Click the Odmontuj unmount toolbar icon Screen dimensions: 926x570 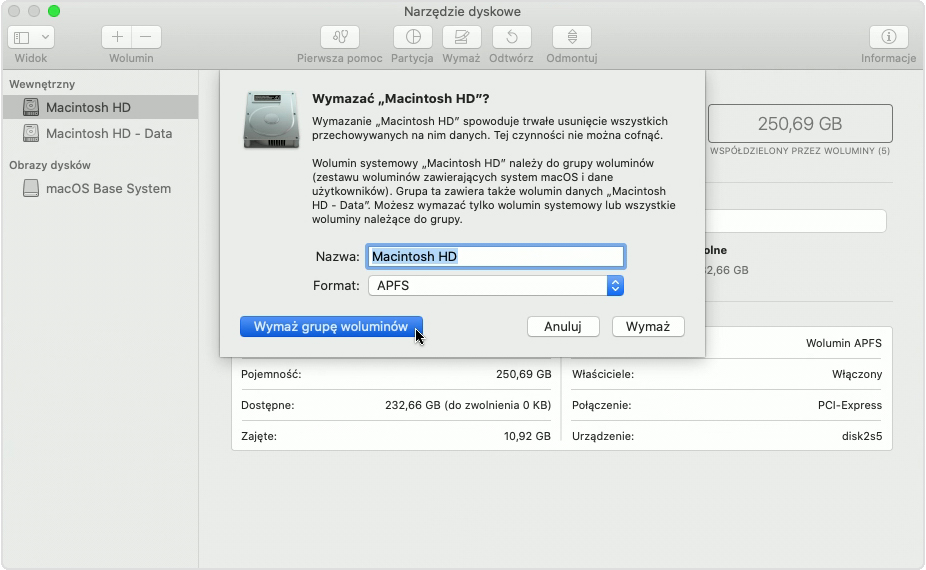pos(572,37)
